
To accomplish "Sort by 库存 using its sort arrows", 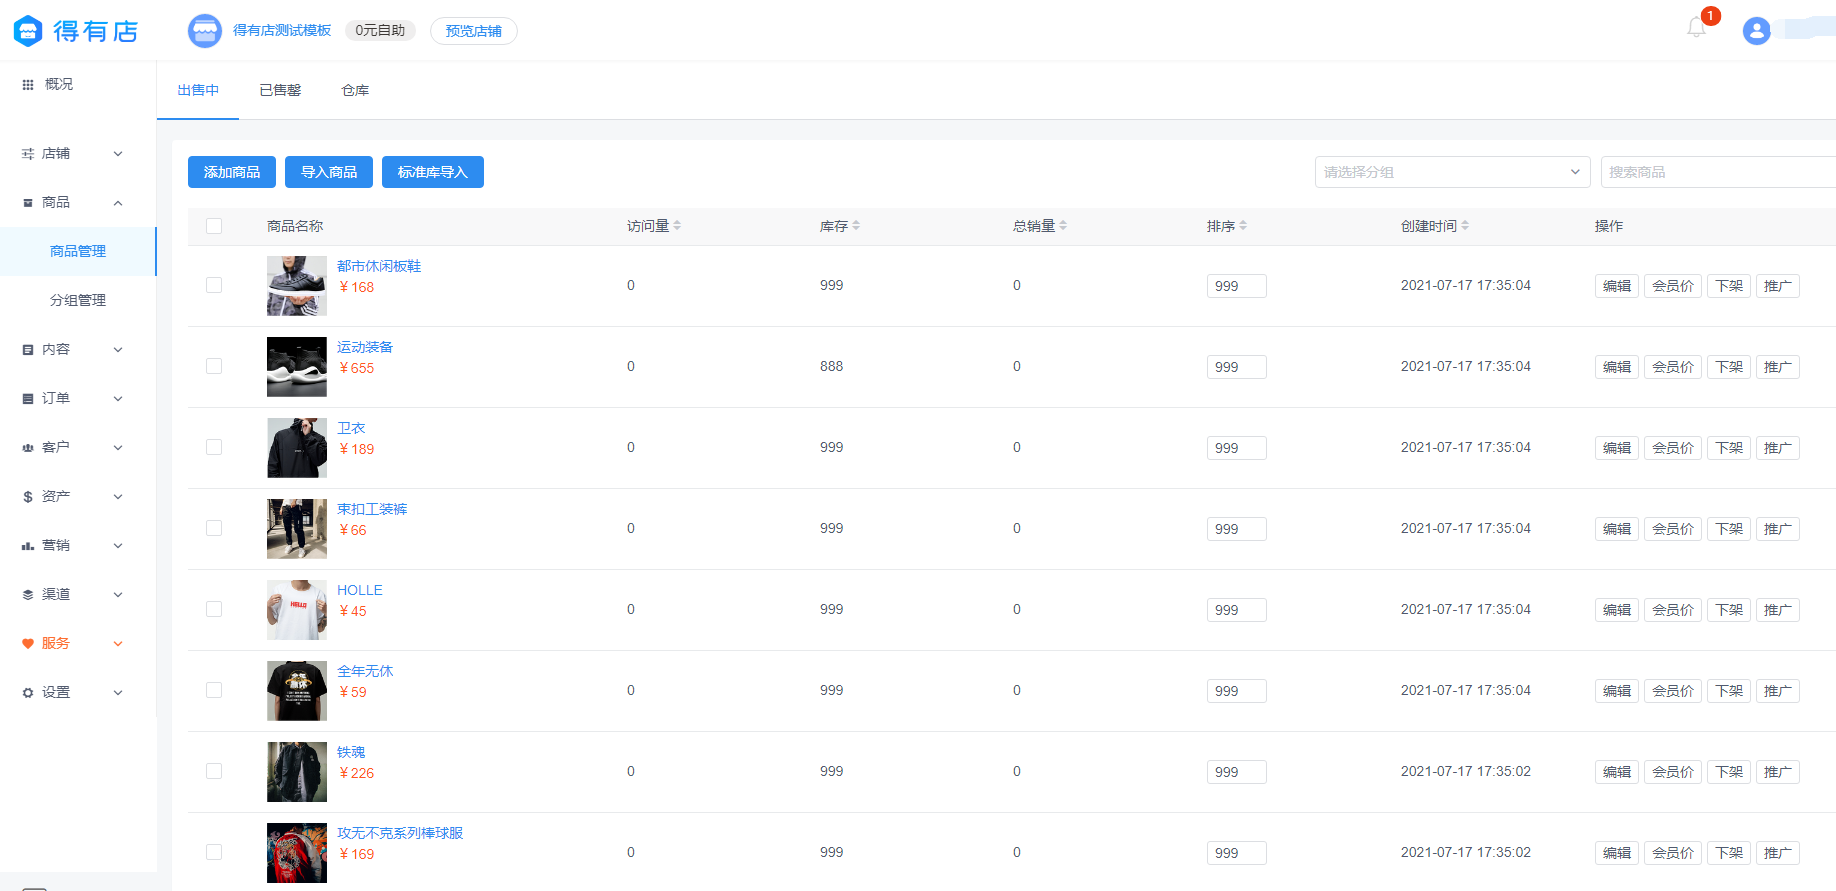I will pos(856,226).
